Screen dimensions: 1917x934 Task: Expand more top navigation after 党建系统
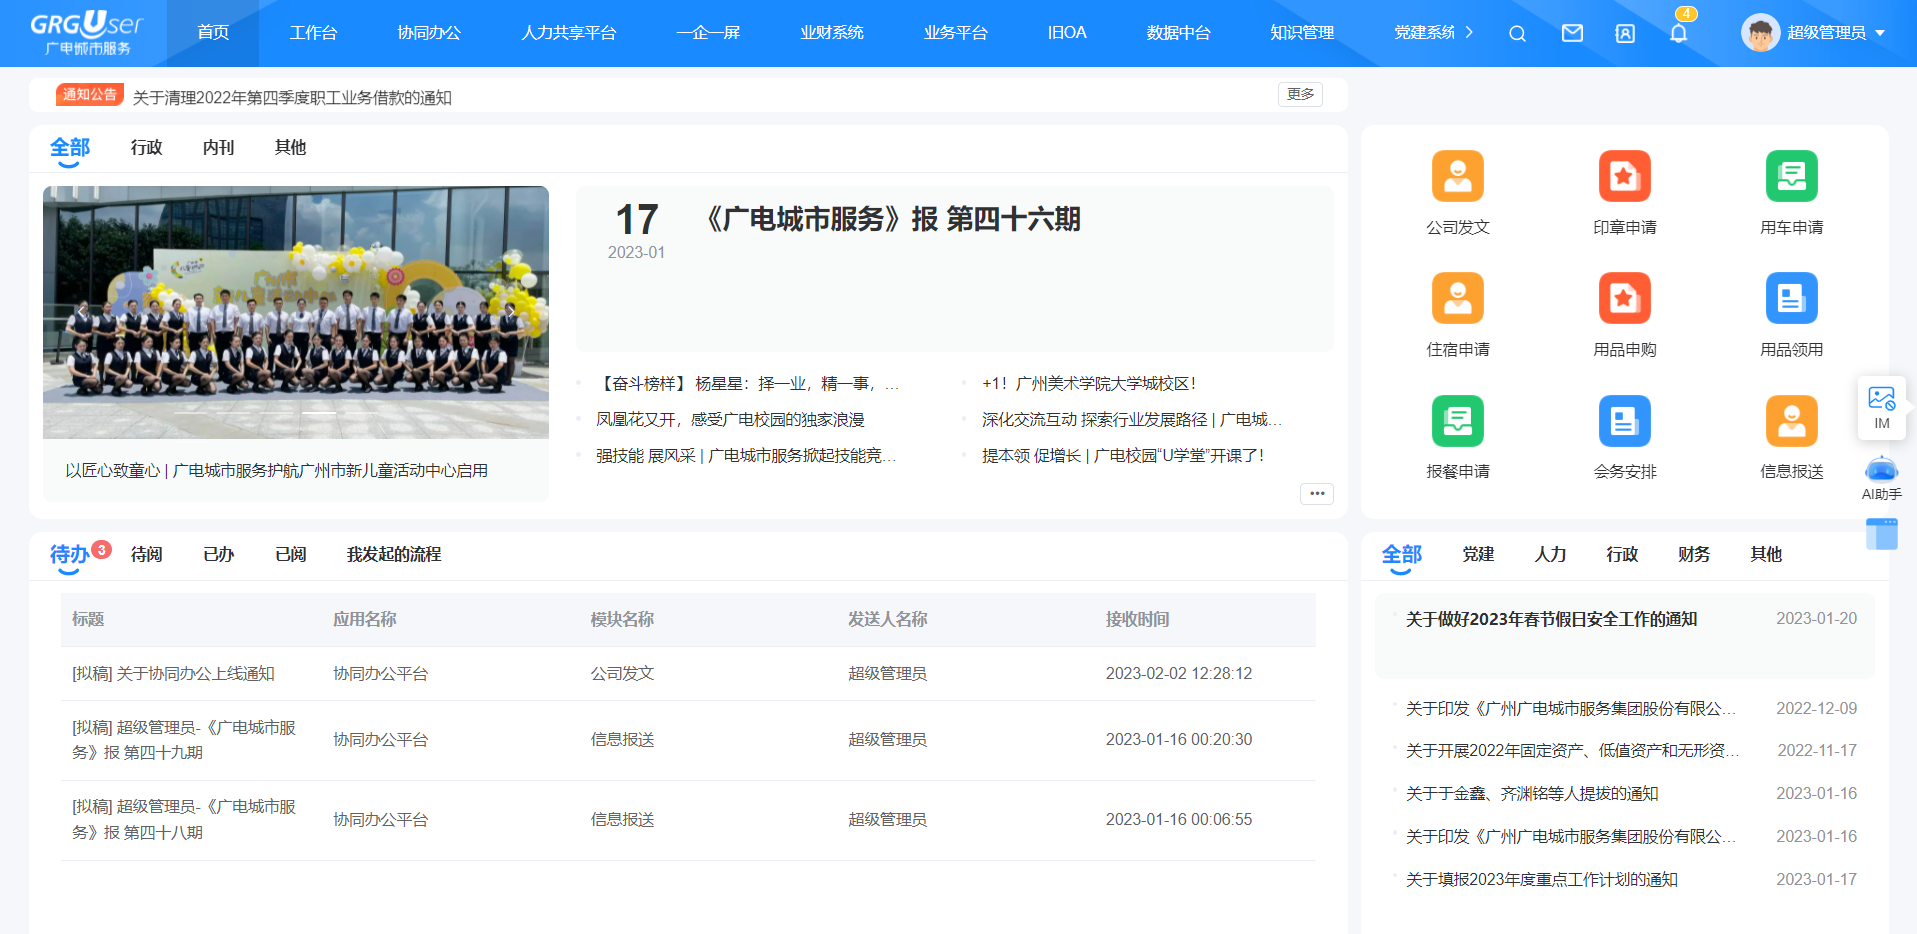pyautogui.click(x=1469, y=33)
